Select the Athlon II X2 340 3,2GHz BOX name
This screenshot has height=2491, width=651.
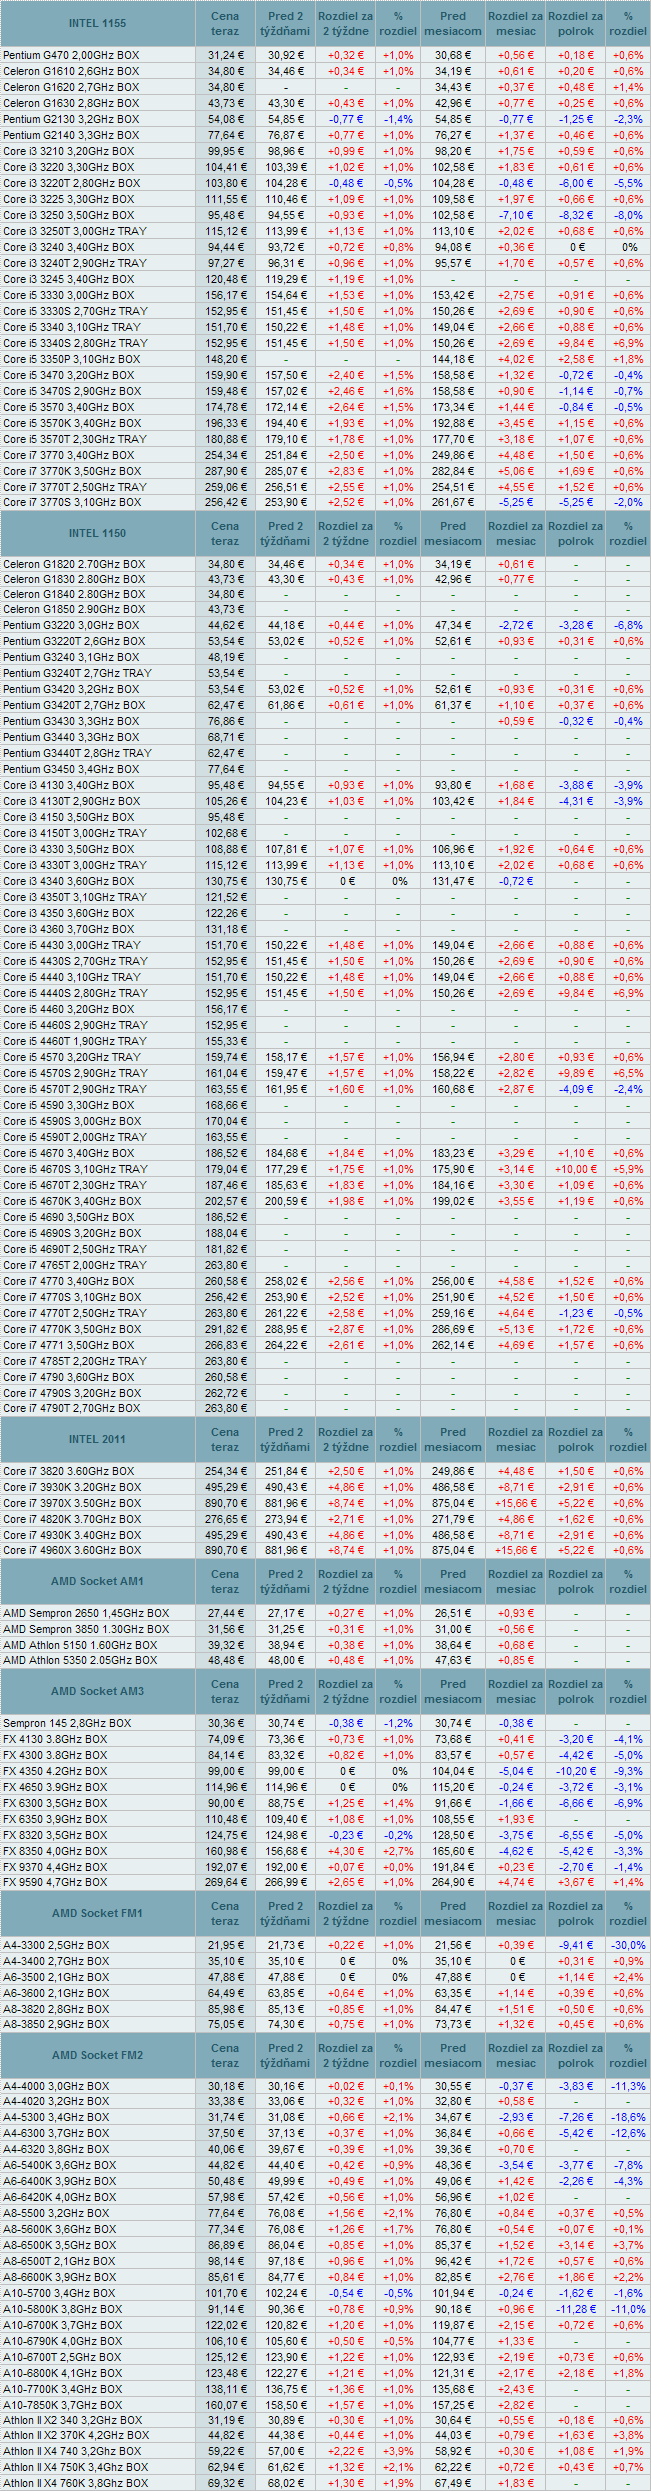coord(75,2420)
